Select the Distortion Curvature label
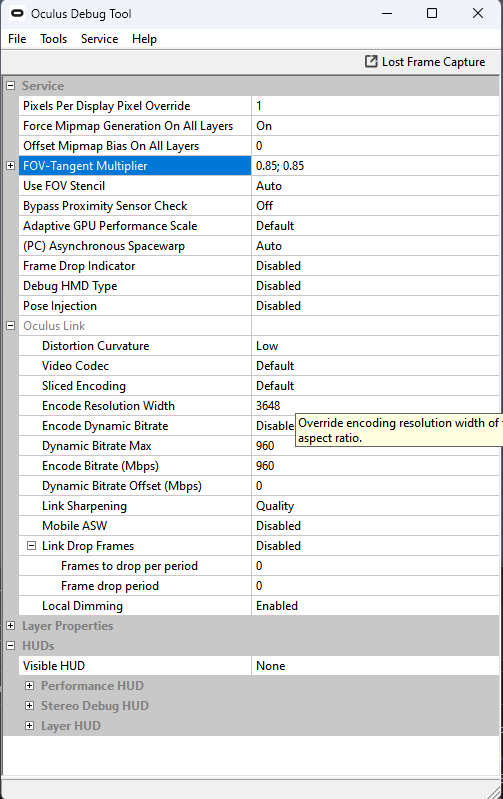Screen dimensions: 503x799 [x=95, y=346]
